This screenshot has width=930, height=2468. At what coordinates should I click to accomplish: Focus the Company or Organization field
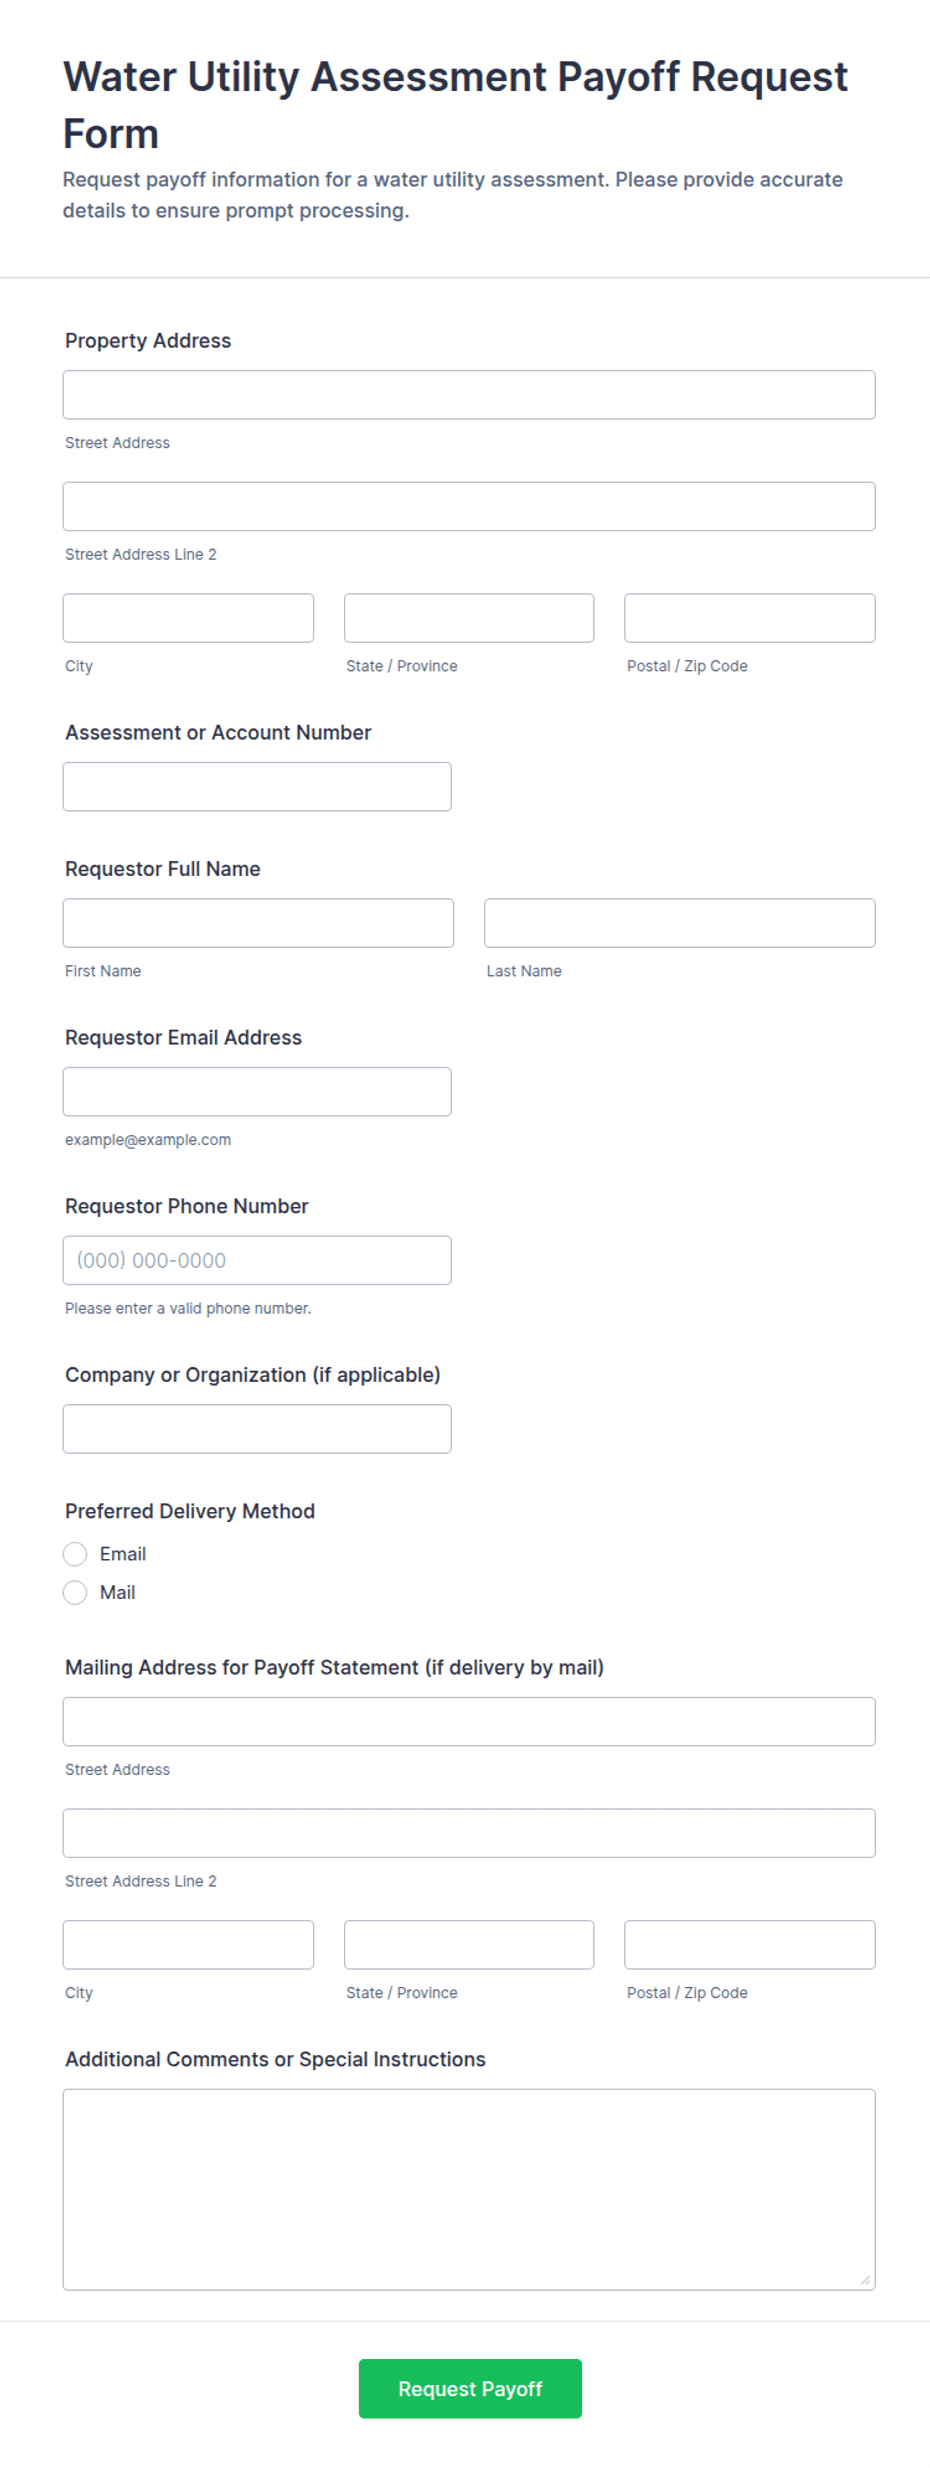pos(257,1429)
